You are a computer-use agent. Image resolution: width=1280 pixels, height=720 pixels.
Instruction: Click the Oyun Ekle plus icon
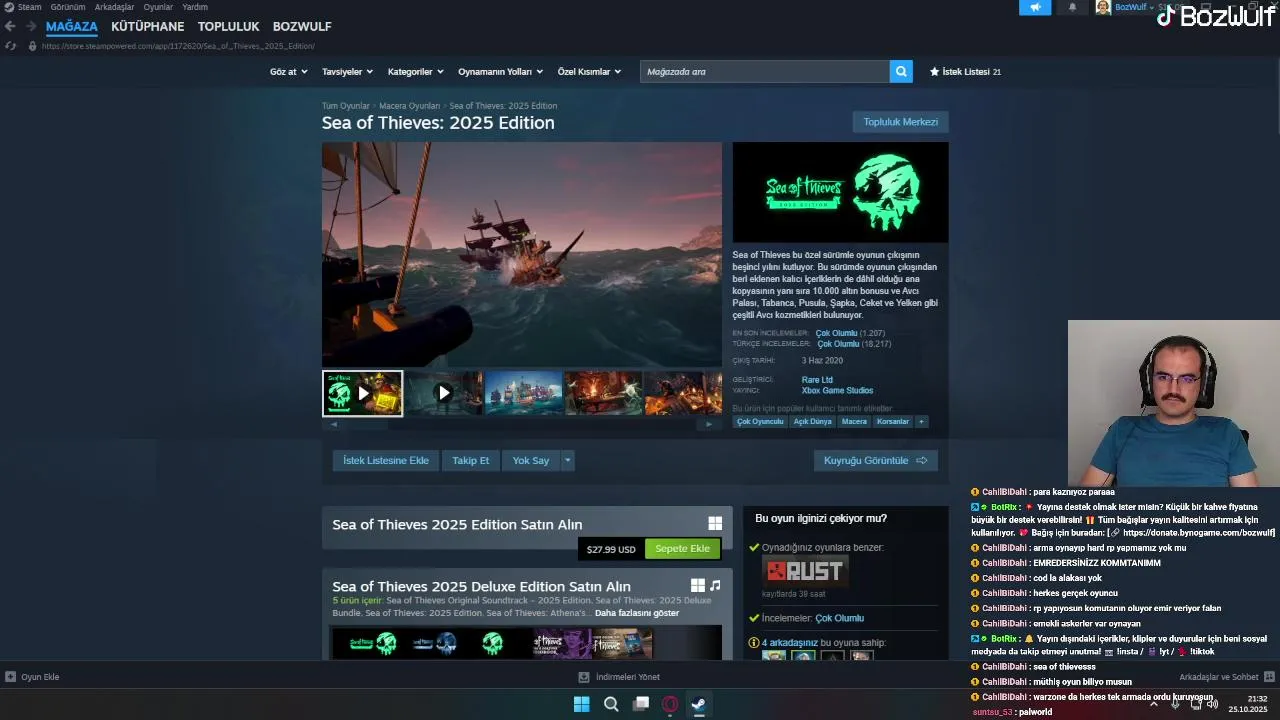[x=10, y=677]
